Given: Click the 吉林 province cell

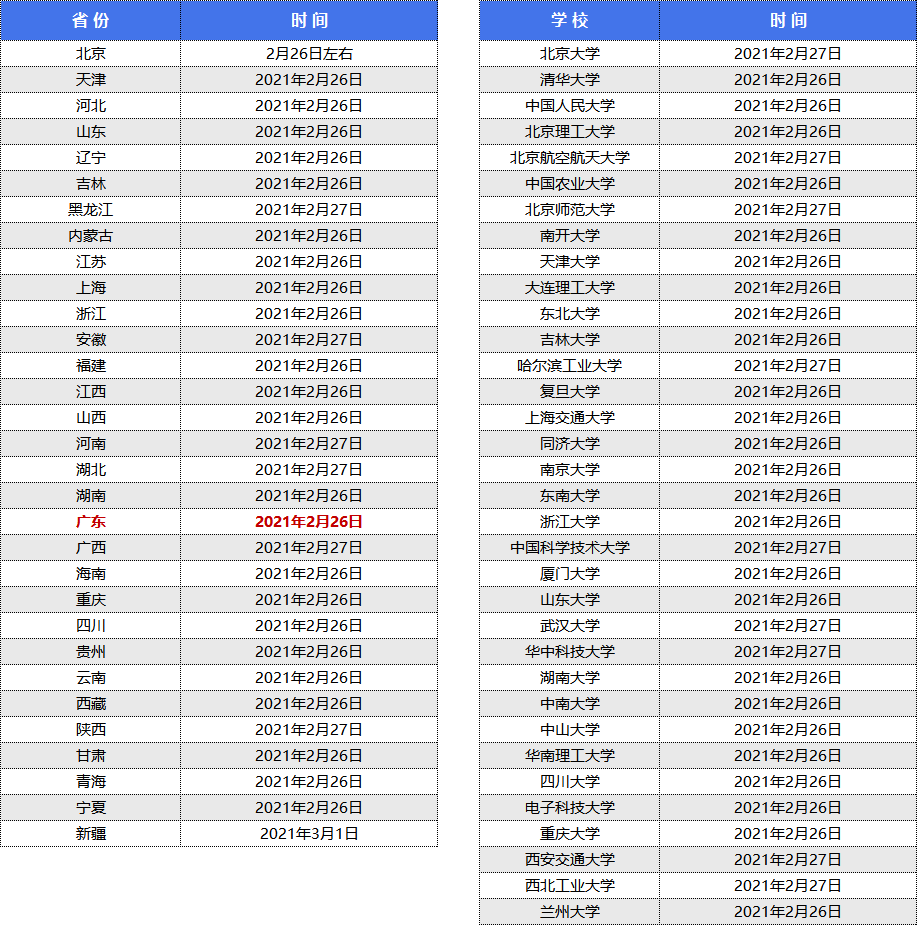Looking at the screenshot, I should pos(90,183).
